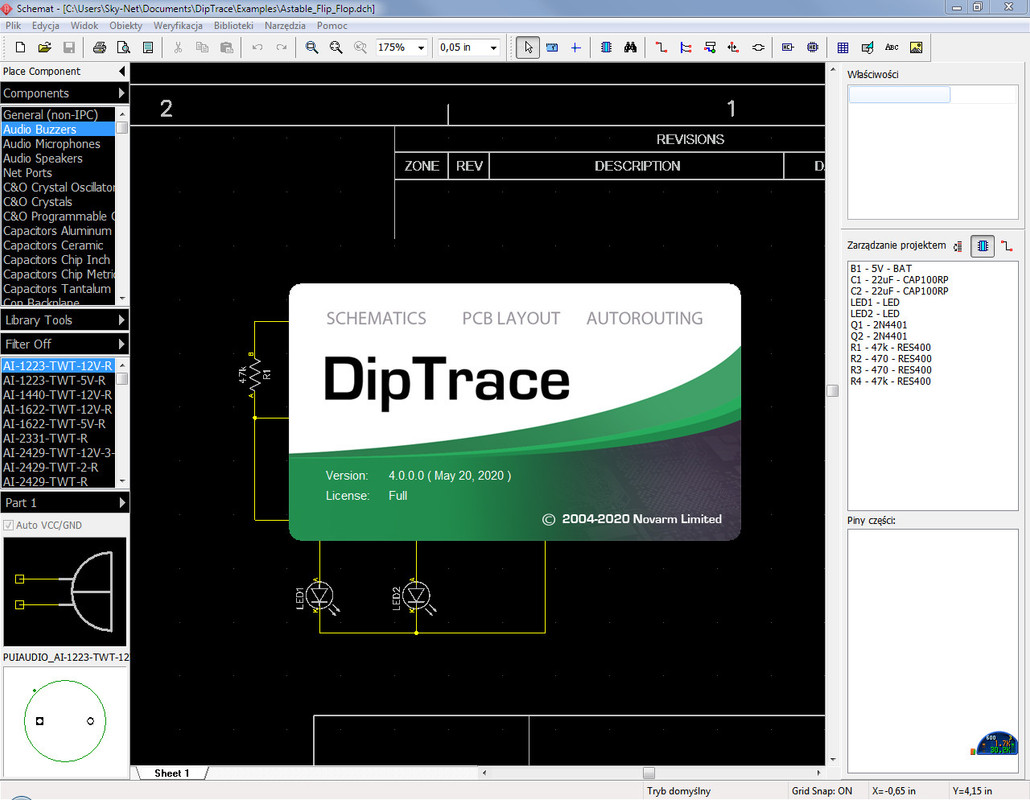Viewport: 1030px width, 800px height.
Task: Click the titles and sheet setup icon
Action: tap(148, 47)
